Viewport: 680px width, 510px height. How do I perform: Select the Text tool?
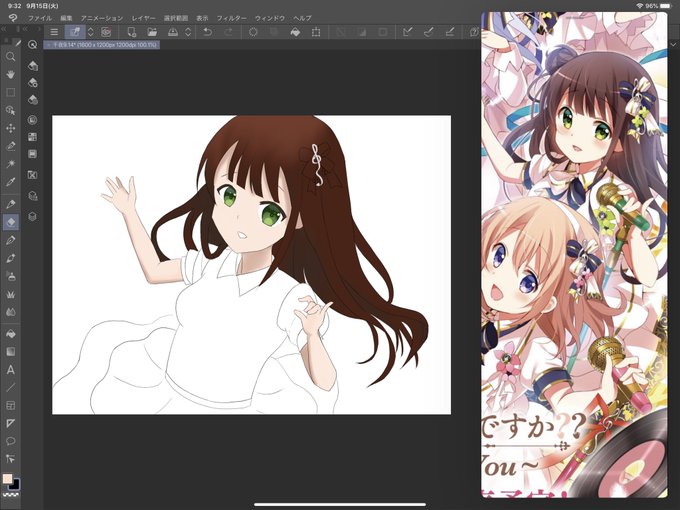tap(10, 370)
